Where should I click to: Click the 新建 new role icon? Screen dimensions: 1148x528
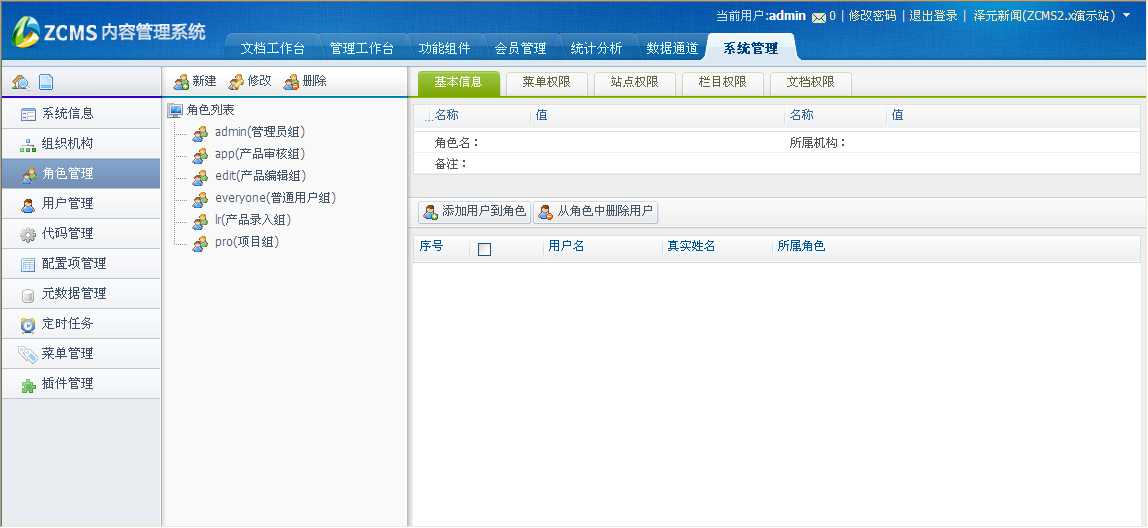pyautogui.click(x=182, y=82)
